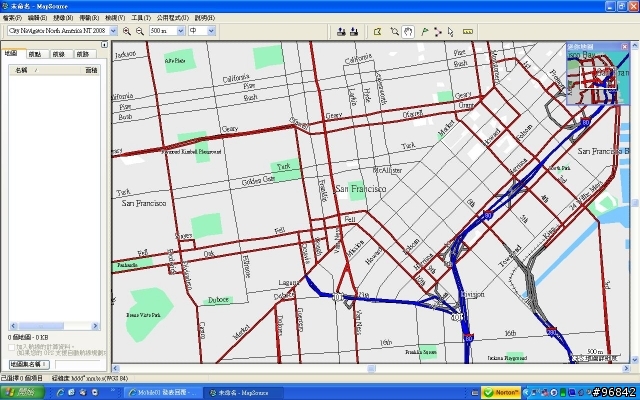Select the hand pan tool
Image resolution: width=640 pixels, height=400 pixels.
tap(408, 31)
